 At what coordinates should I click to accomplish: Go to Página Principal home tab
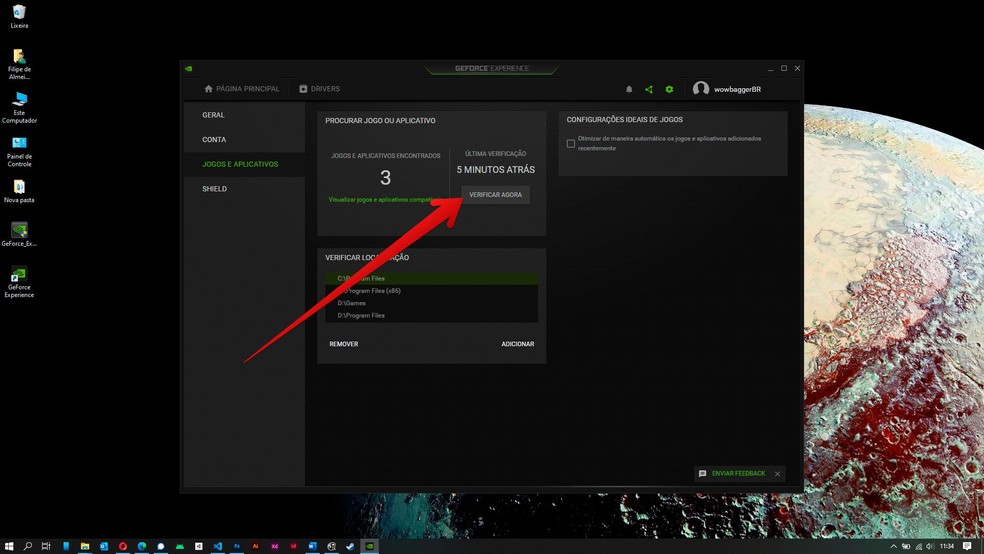242,89
